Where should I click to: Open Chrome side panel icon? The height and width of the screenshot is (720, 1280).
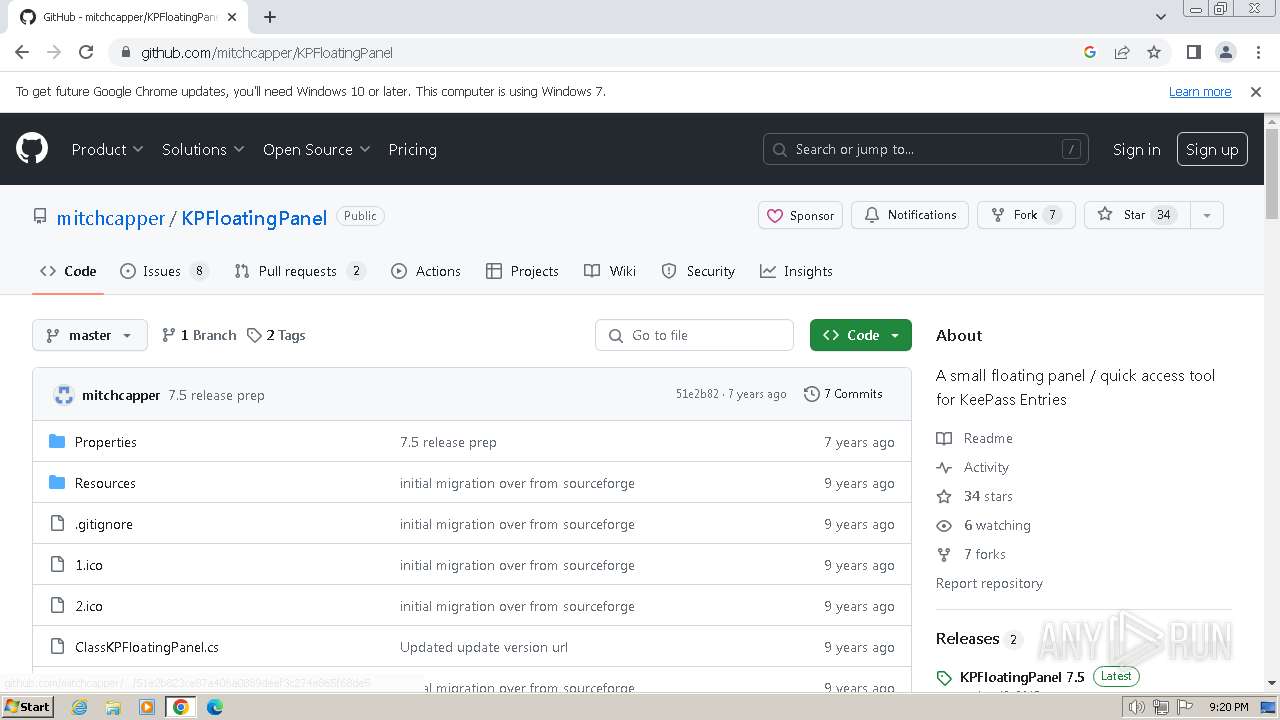[1194, 52]
